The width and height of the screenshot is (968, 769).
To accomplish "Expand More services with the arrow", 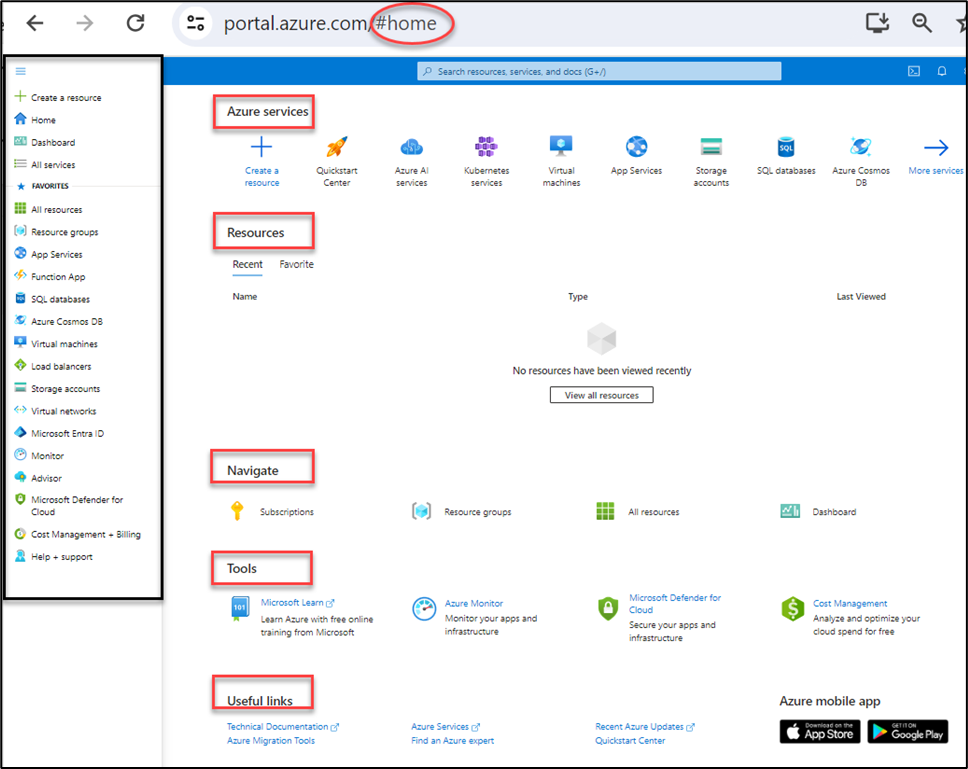I will point(935,147).
